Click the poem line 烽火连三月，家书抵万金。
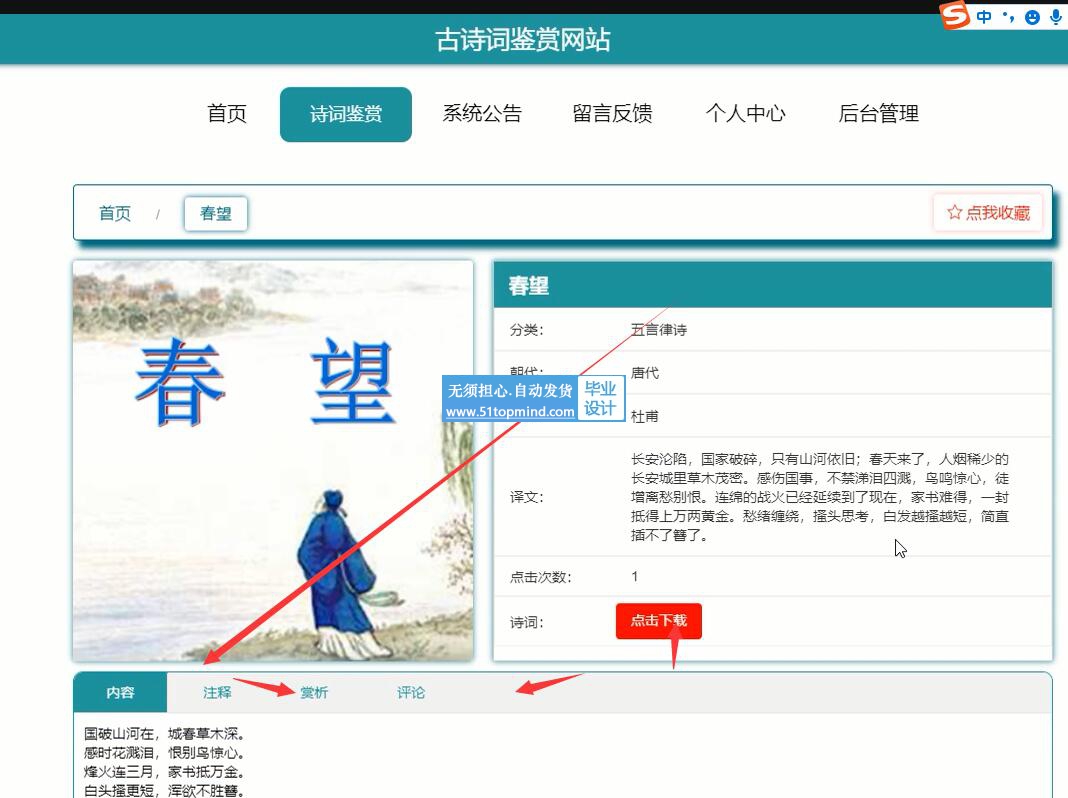Screen dimensions: 1068x798 (x=164, y=772)
